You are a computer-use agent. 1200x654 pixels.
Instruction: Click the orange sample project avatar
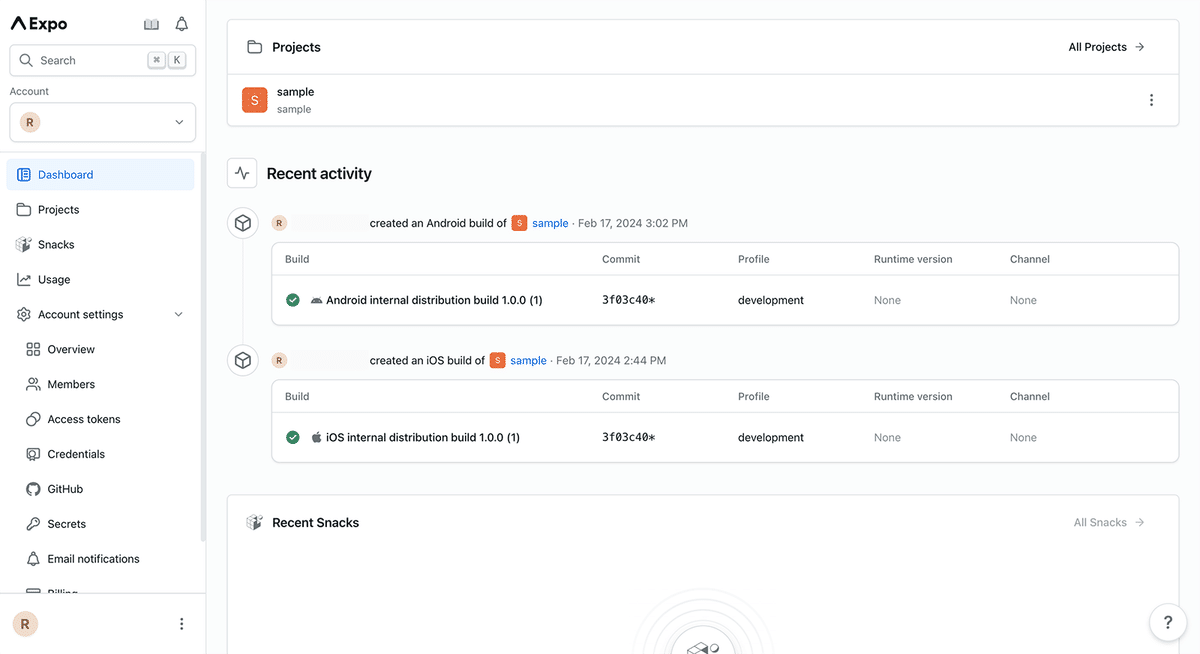tap(255, 100)
